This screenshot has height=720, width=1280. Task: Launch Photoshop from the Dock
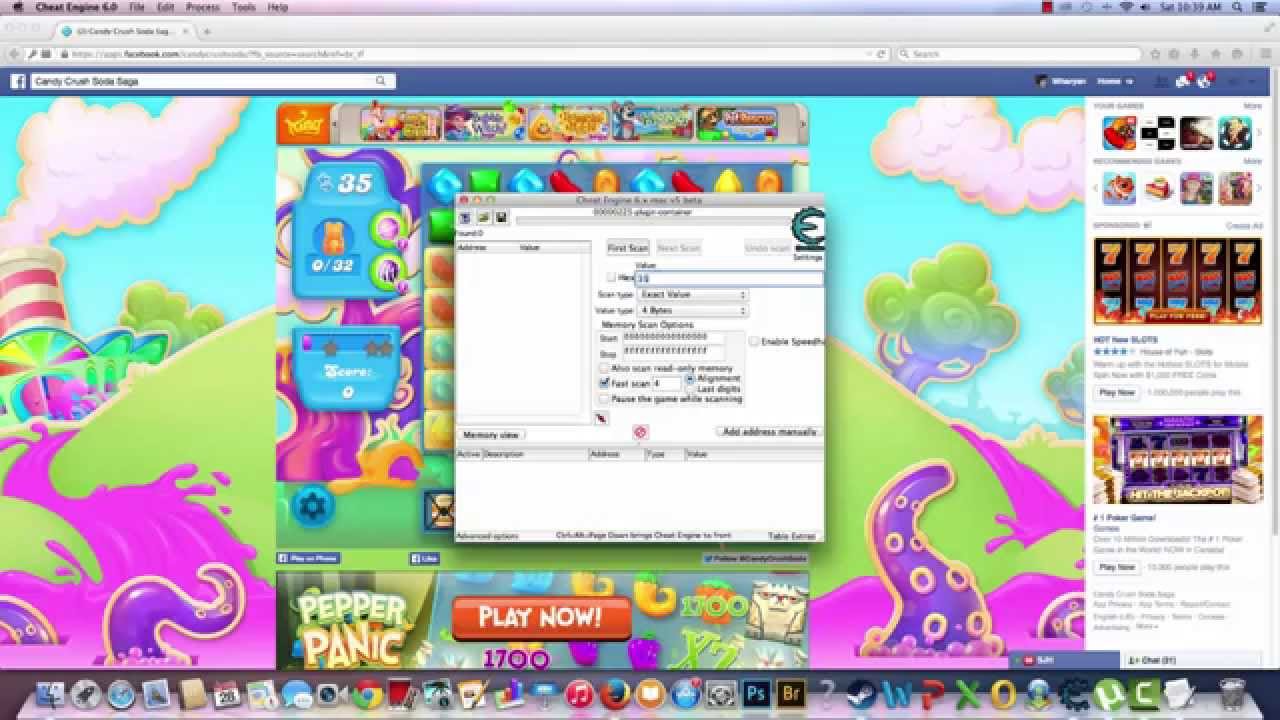756,693
